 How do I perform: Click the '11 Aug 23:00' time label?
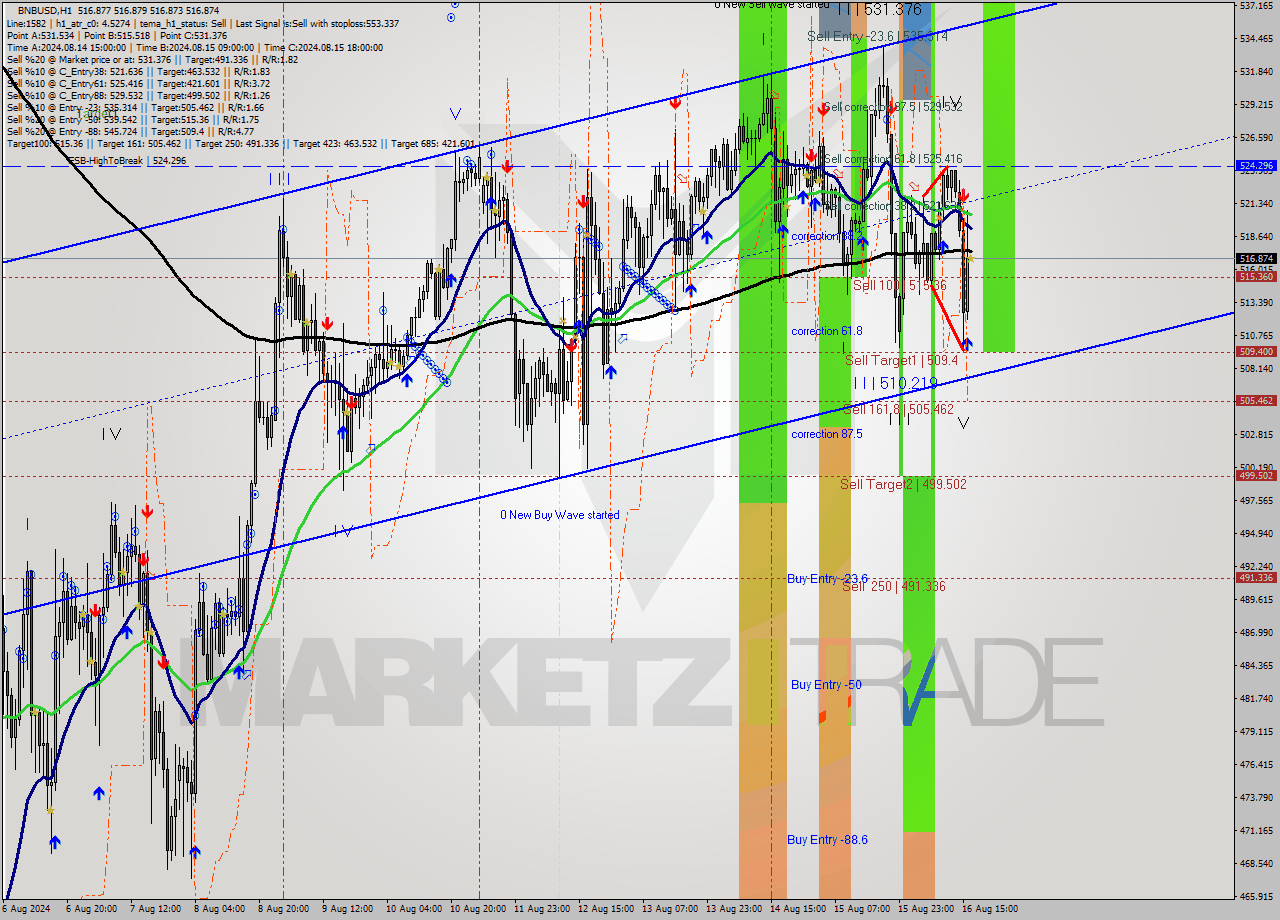[543, 909]
